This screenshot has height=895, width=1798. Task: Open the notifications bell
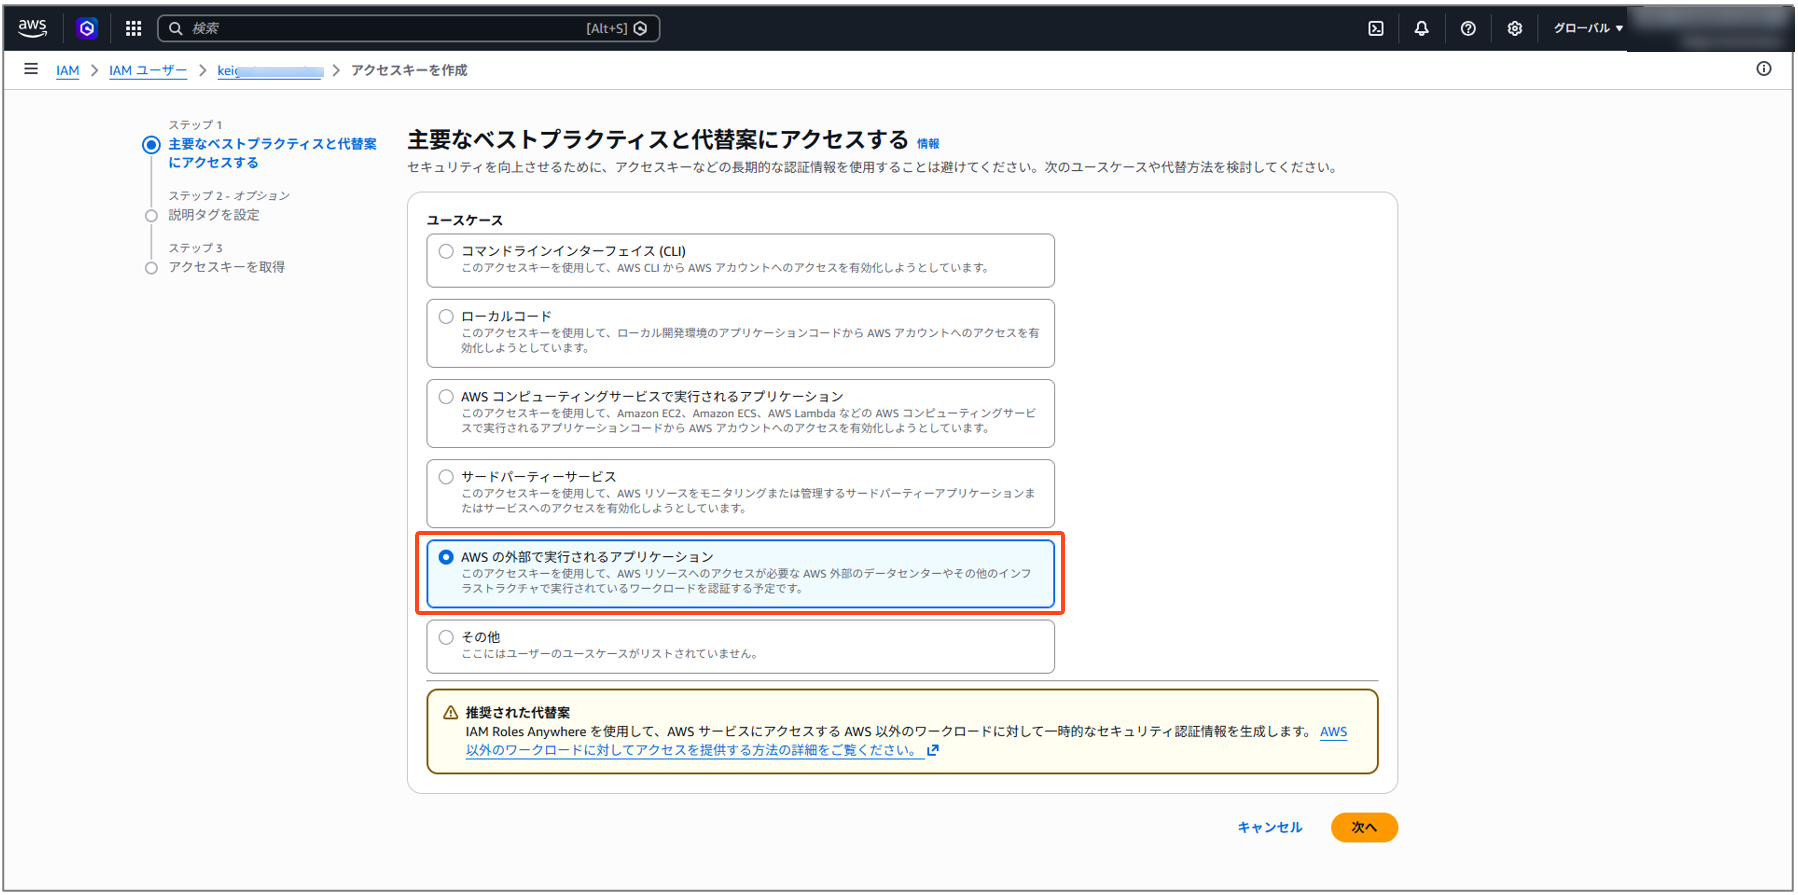click(x=1421, y=28)
